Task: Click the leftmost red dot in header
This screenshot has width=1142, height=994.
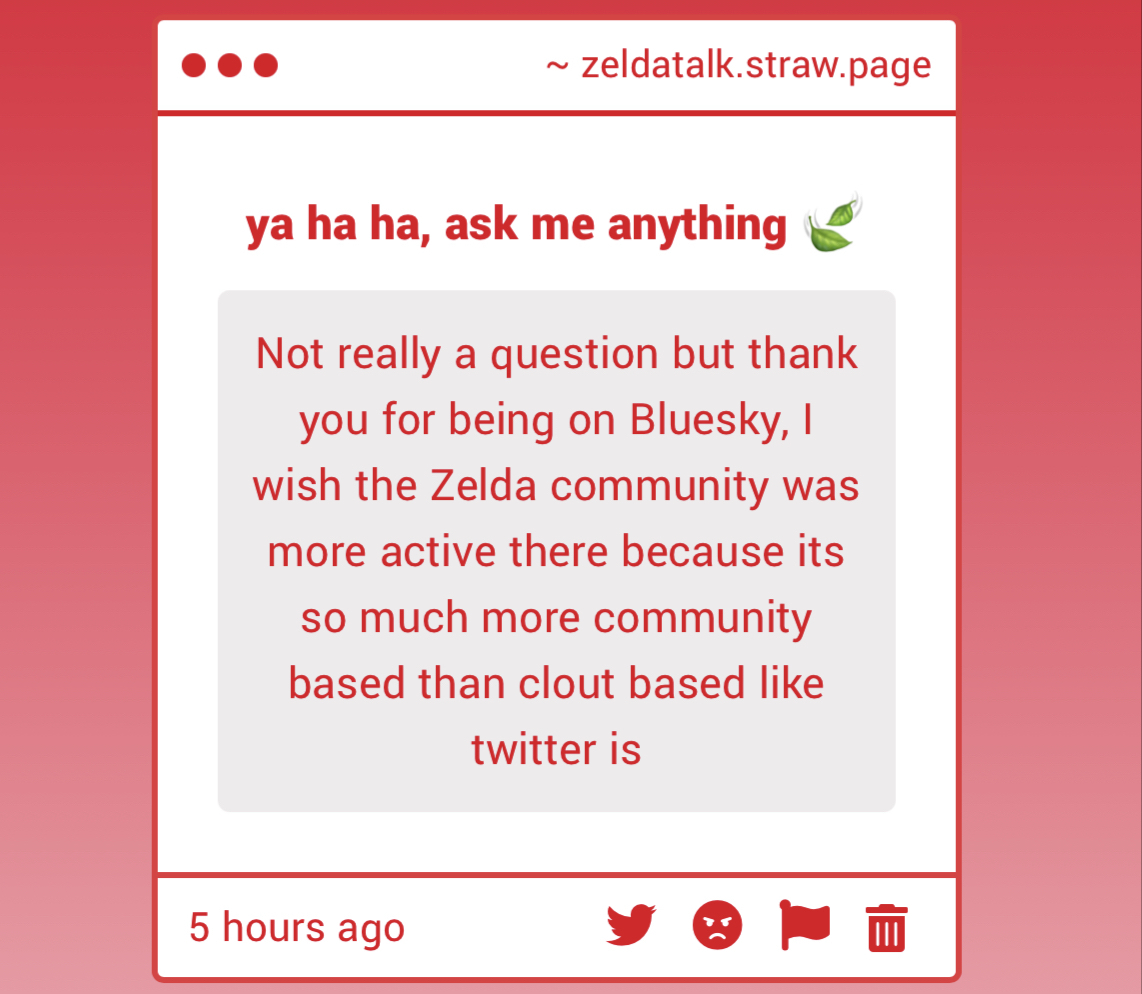Action: (x=194, y=66)
